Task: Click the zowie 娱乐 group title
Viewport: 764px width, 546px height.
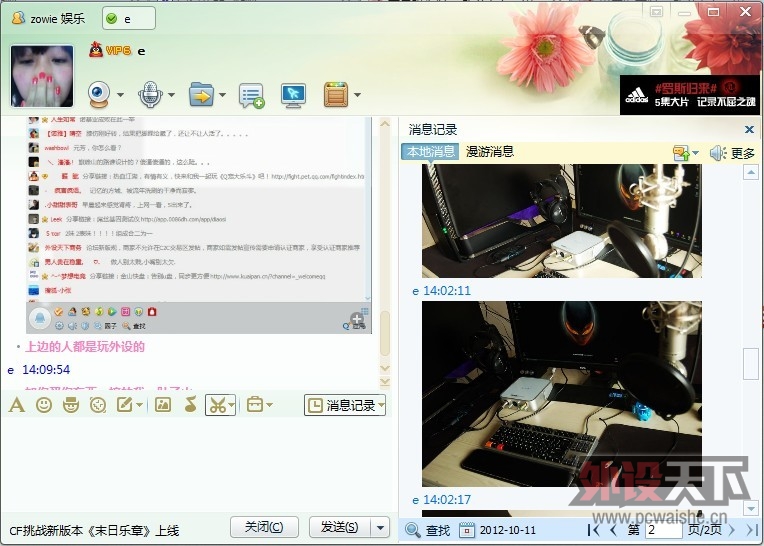Action: tap(57, 19)
